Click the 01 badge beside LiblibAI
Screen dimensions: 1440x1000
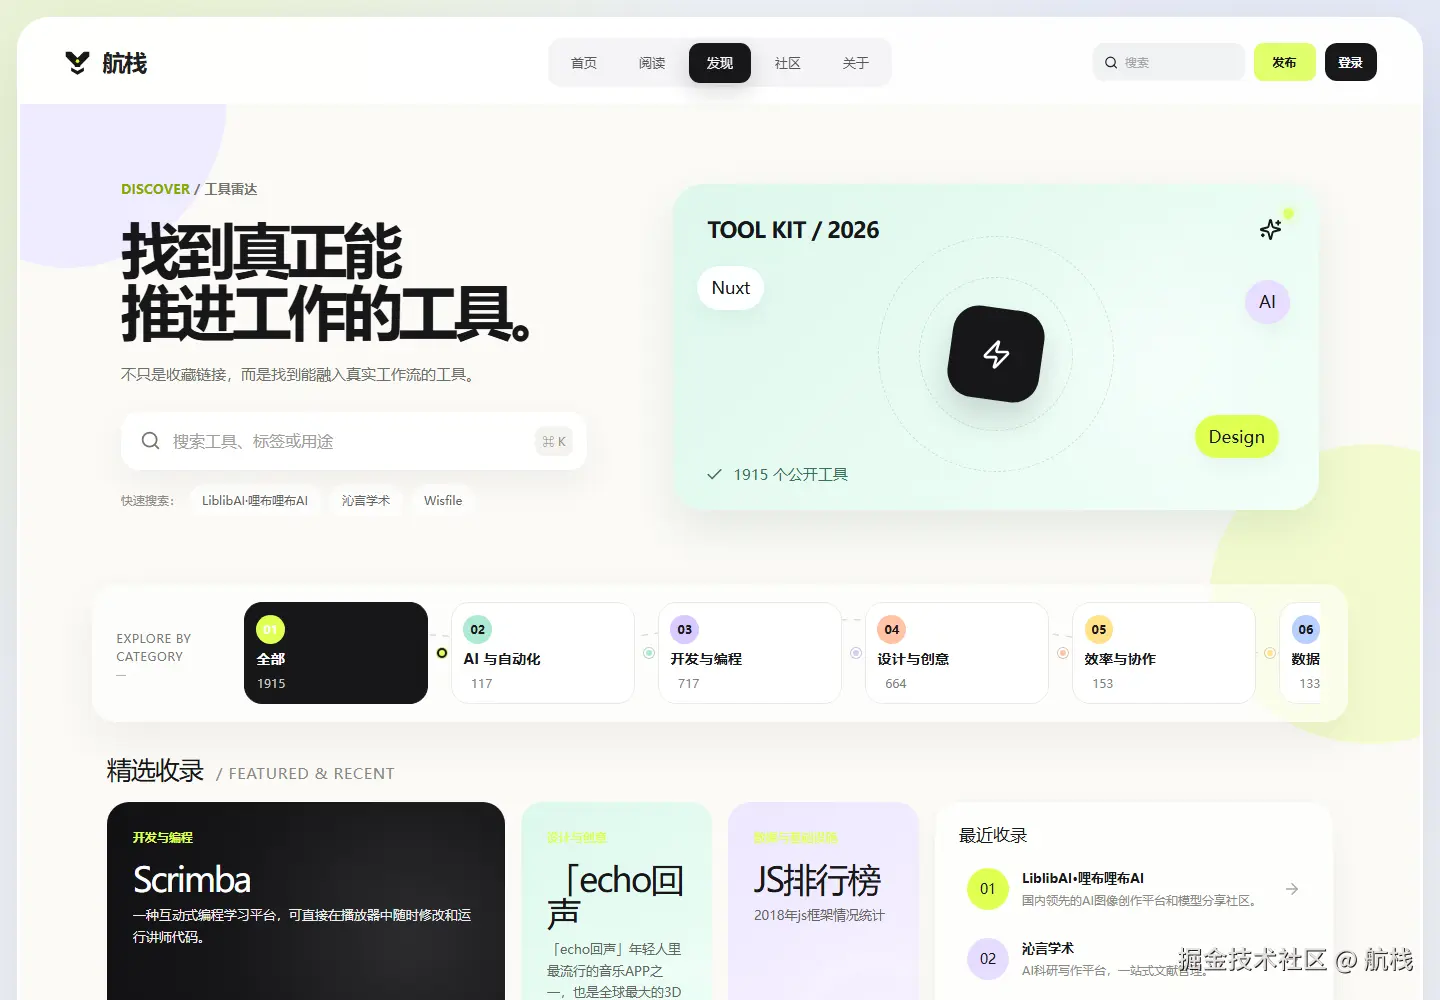click(x=988, y=889)
